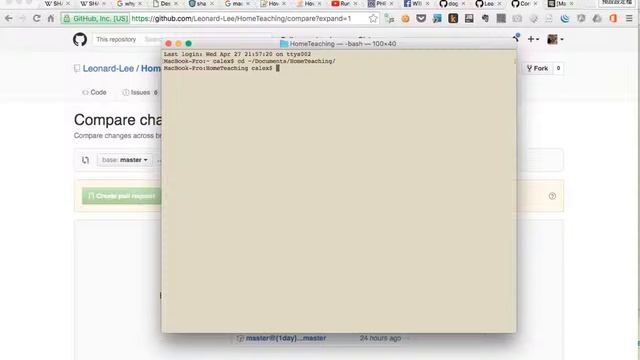Viewport: 640px width, 360px height.
Task: Click the JS extension icon beside the star
Action: [389, 18]
